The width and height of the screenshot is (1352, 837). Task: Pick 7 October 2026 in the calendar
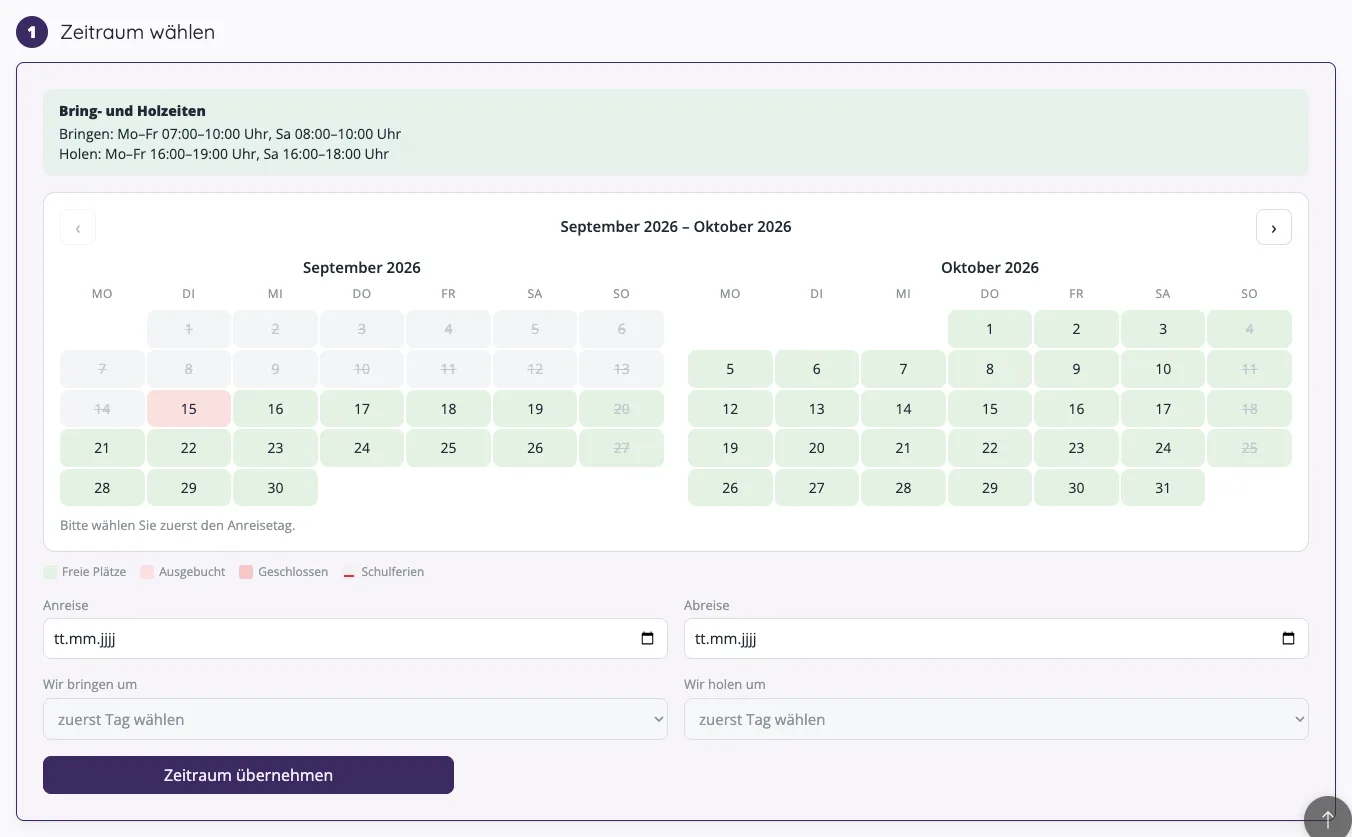903,369
